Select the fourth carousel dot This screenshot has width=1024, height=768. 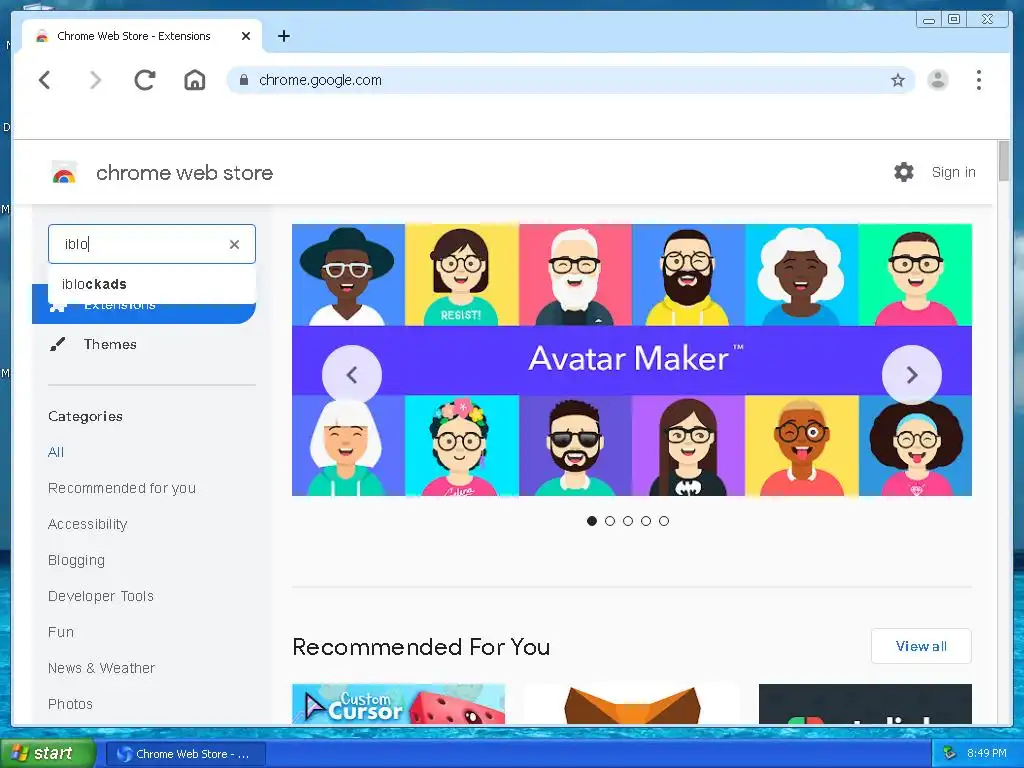point(646,520)
